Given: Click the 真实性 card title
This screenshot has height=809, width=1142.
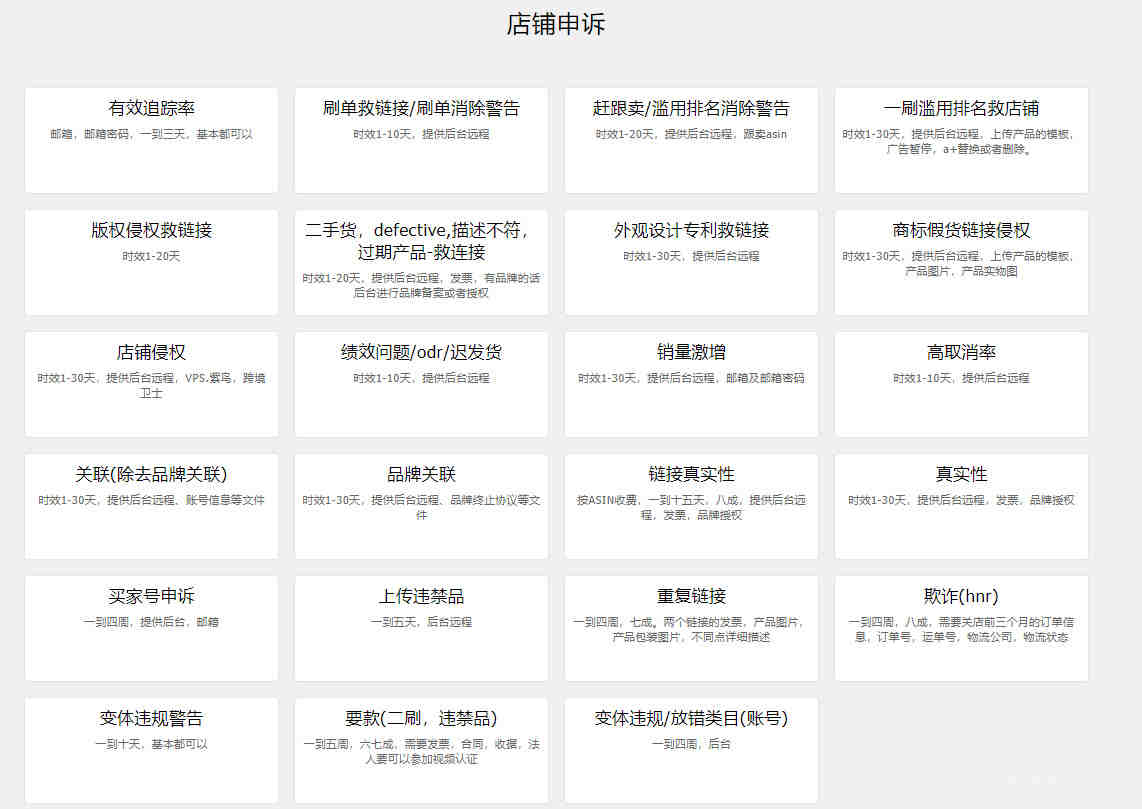Looking at the screenshot, I should [x=961, y=475].
